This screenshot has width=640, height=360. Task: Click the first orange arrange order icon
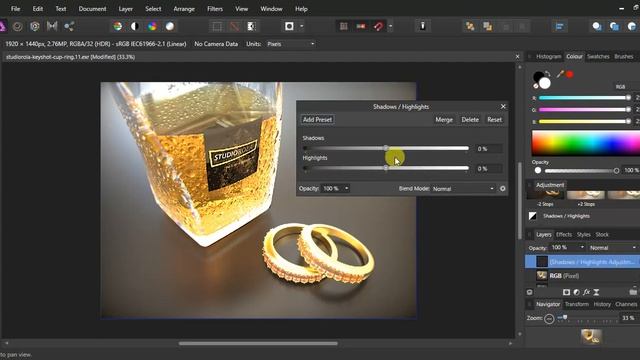click(470, 27)
